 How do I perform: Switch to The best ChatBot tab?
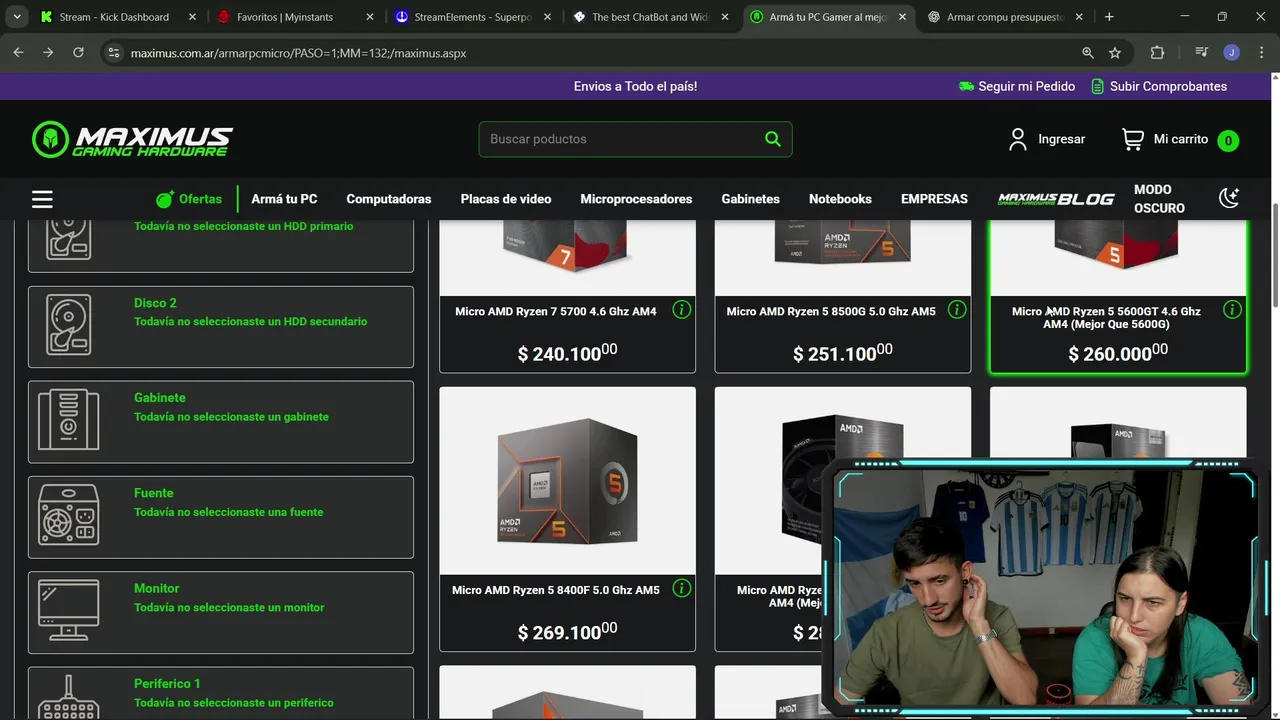click(x=650, y=17)
